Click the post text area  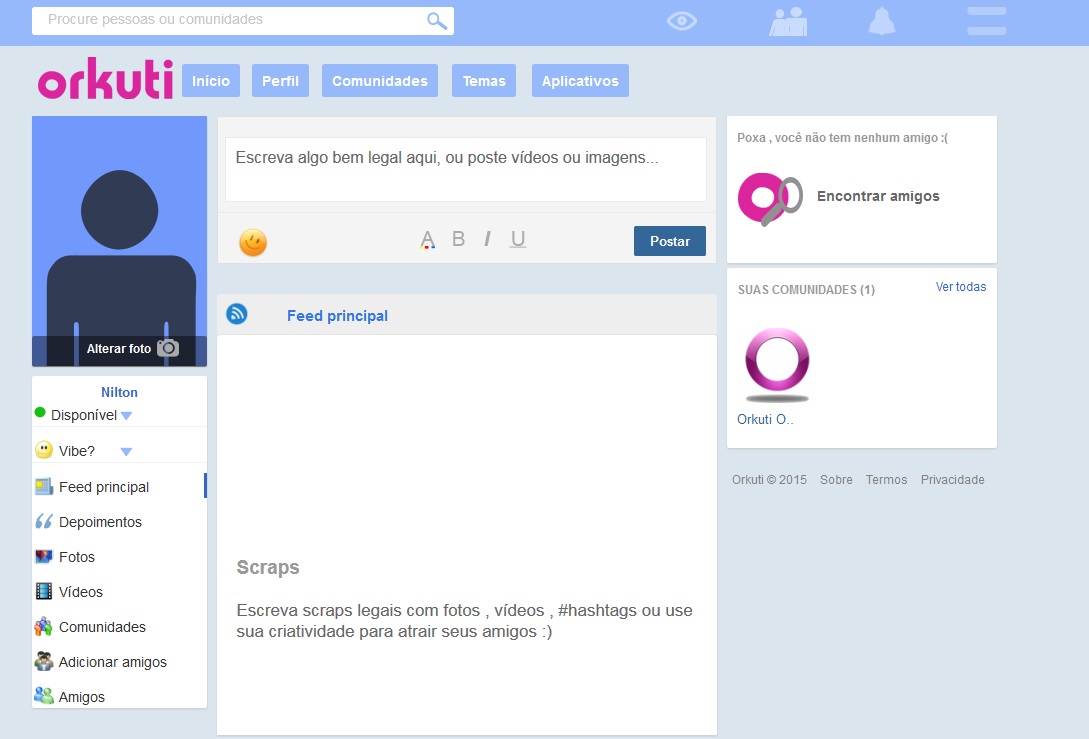(x=466, y=169)
